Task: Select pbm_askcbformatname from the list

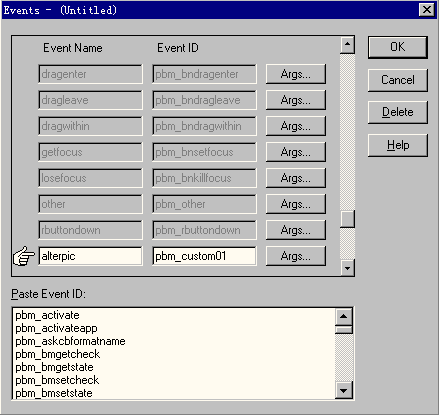Action: coord(70,341)
